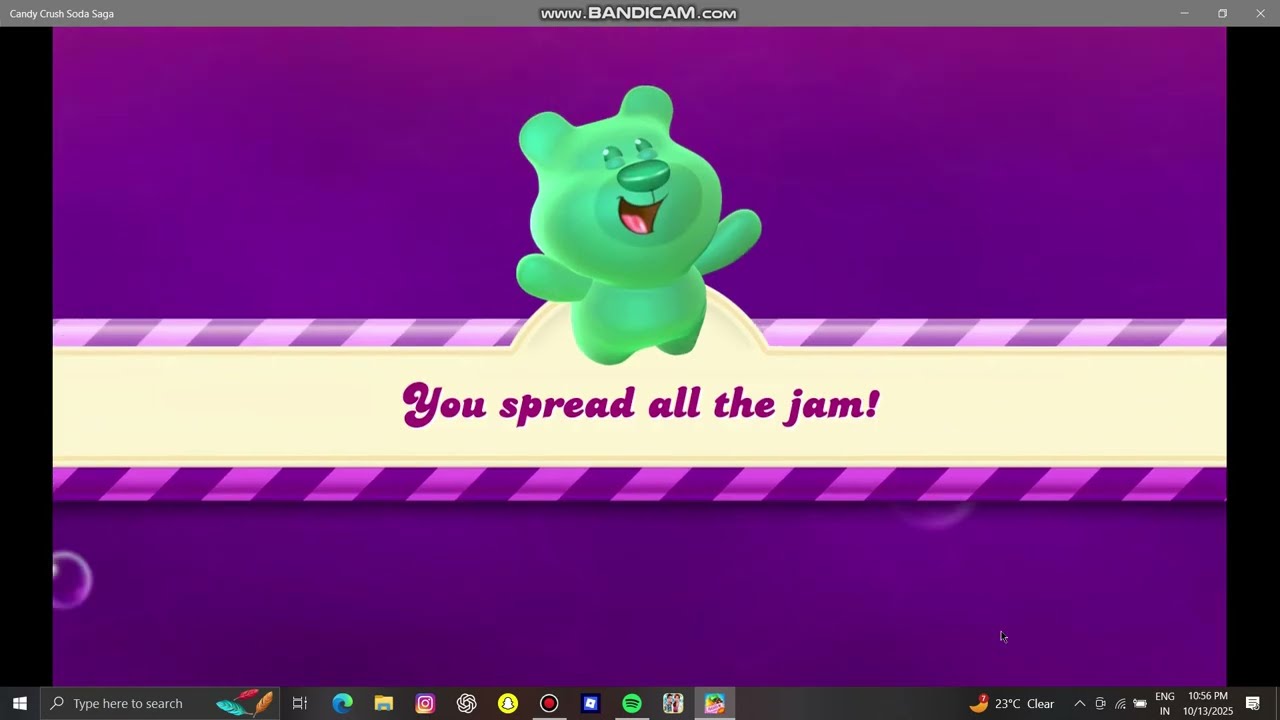Click the Meet Now tray icon

[1100, 703]
